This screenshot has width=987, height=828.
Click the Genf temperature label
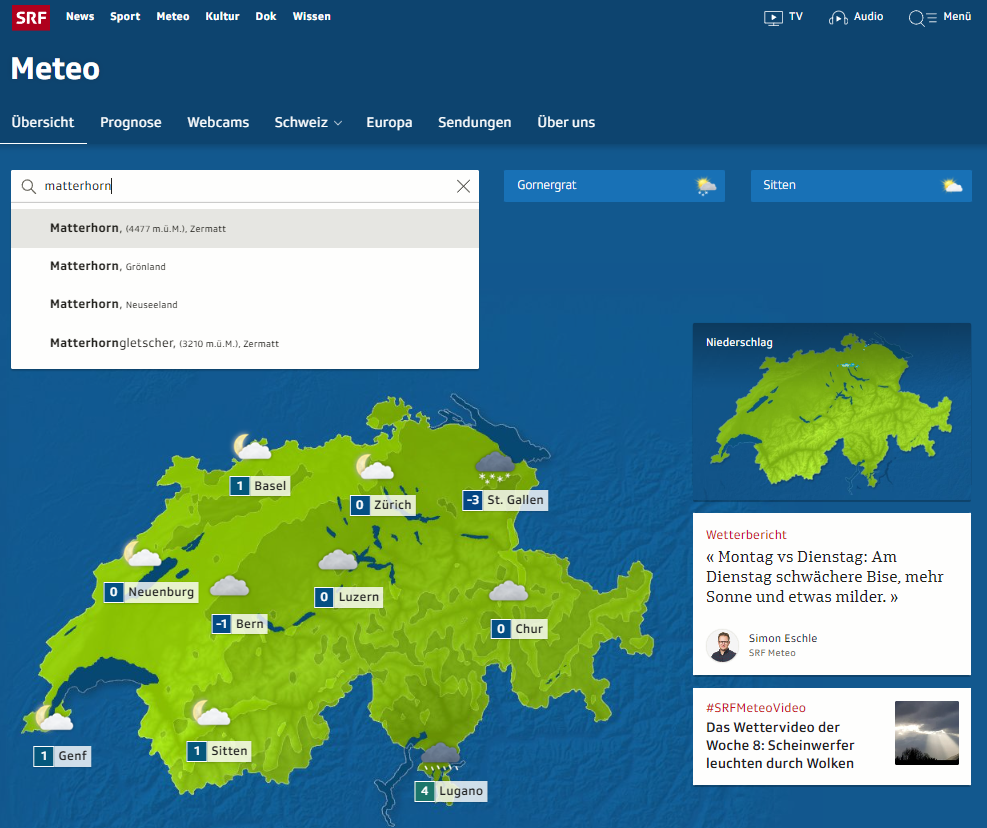(x=62, y=756)
